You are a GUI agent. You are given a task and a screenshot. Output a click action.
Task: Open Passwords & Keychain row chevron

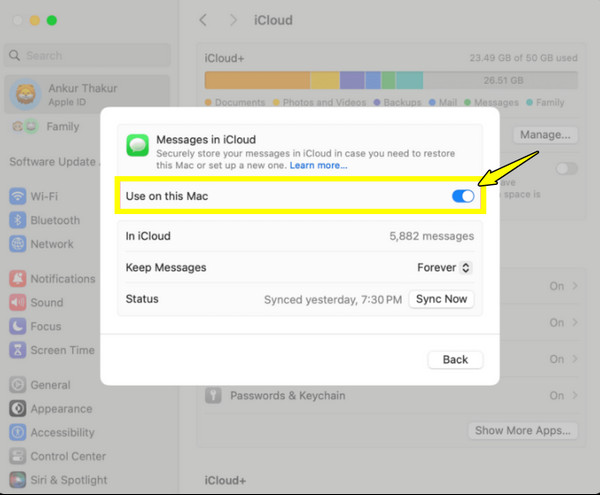(575, 395)
